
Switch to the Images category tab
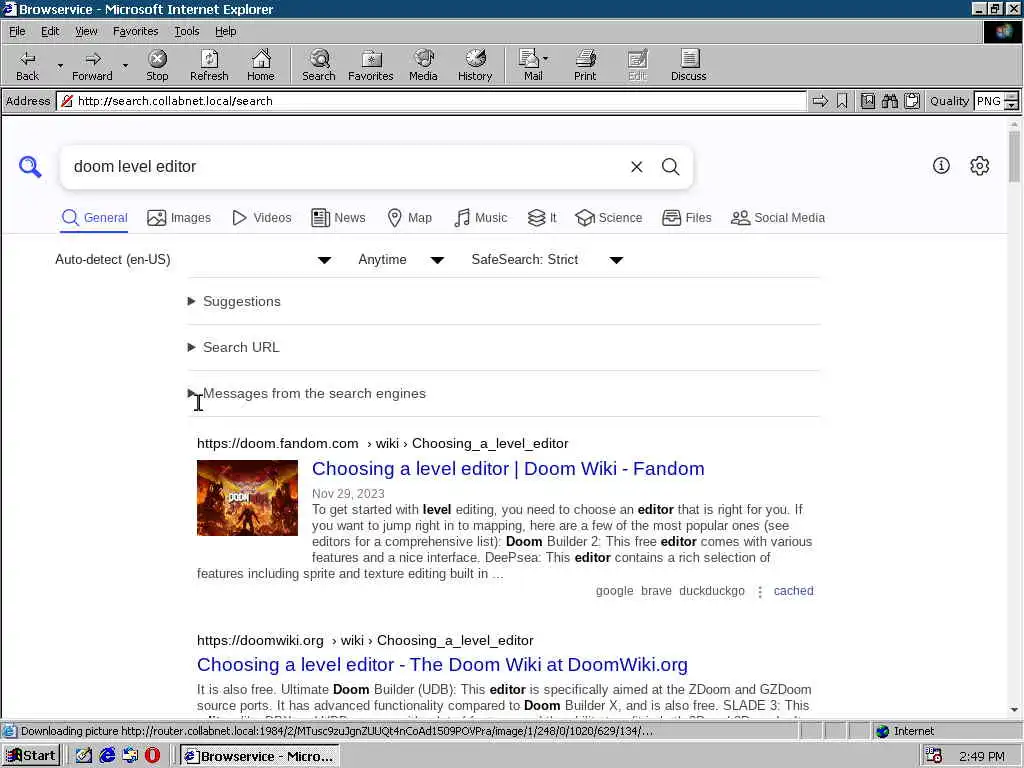tap(179, 218)
